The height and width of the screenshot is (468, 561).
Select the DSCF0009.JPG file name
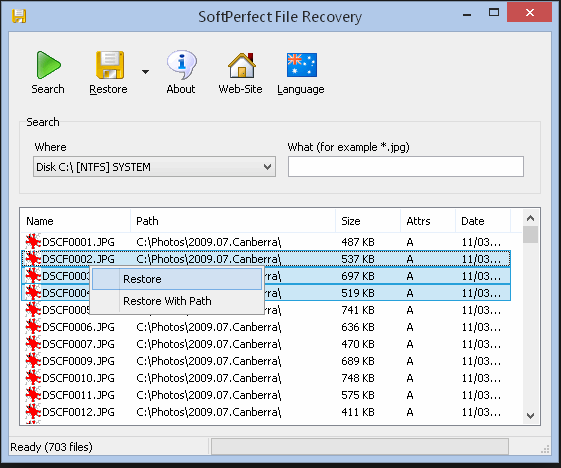tap(78, 361)
